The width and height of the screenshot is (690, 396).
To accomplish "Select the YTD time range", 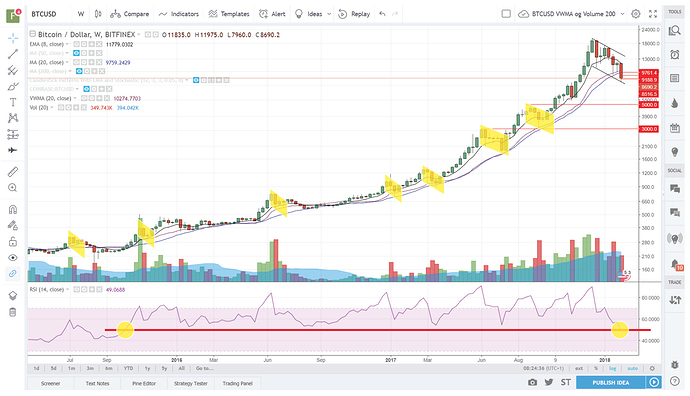I will tap(128, 368).
